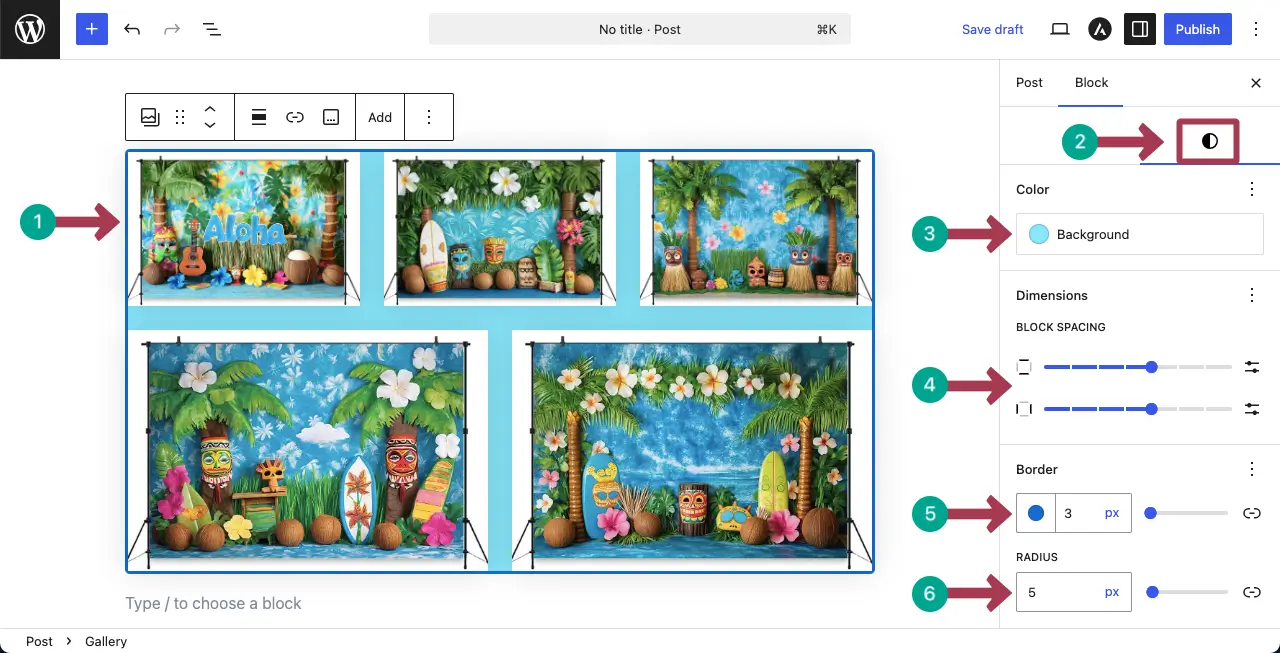Click the WordPress logo icon

tap(30, 29)
